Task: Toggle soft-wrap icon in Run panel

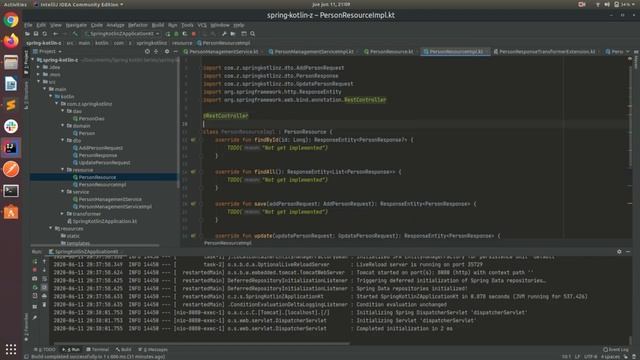Action: [44, 279]
